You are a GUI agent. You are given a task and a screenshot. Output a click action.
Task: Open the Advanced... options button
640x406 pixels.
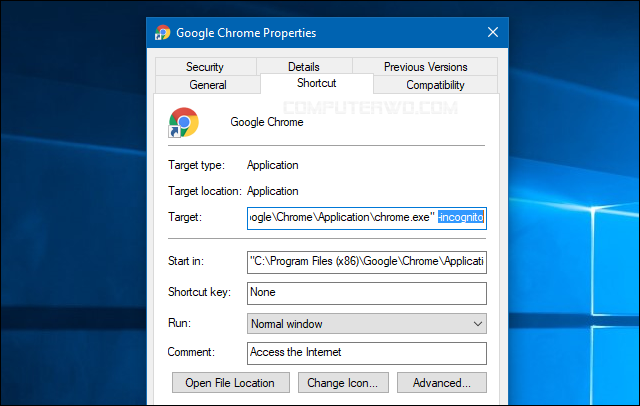[x=442, y=383]
